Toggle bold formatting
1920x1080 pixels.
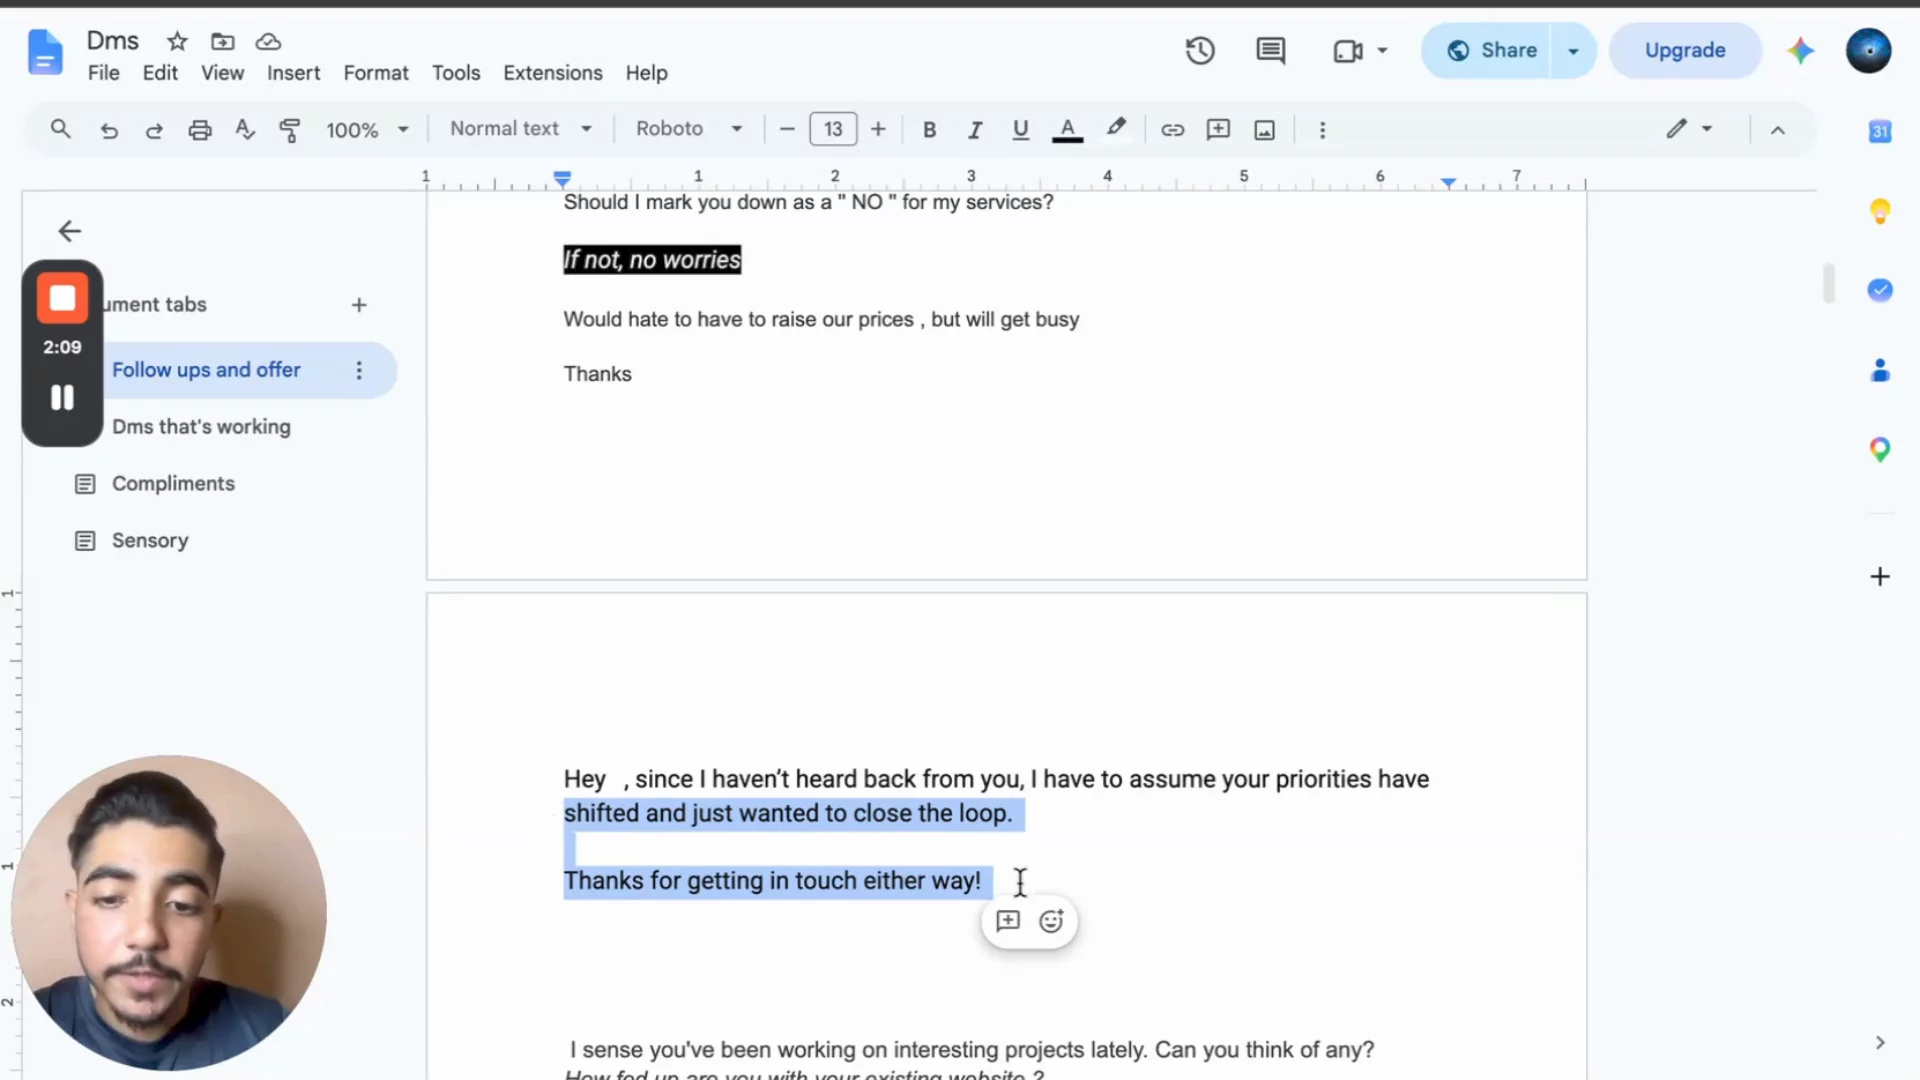pos(929,130)
